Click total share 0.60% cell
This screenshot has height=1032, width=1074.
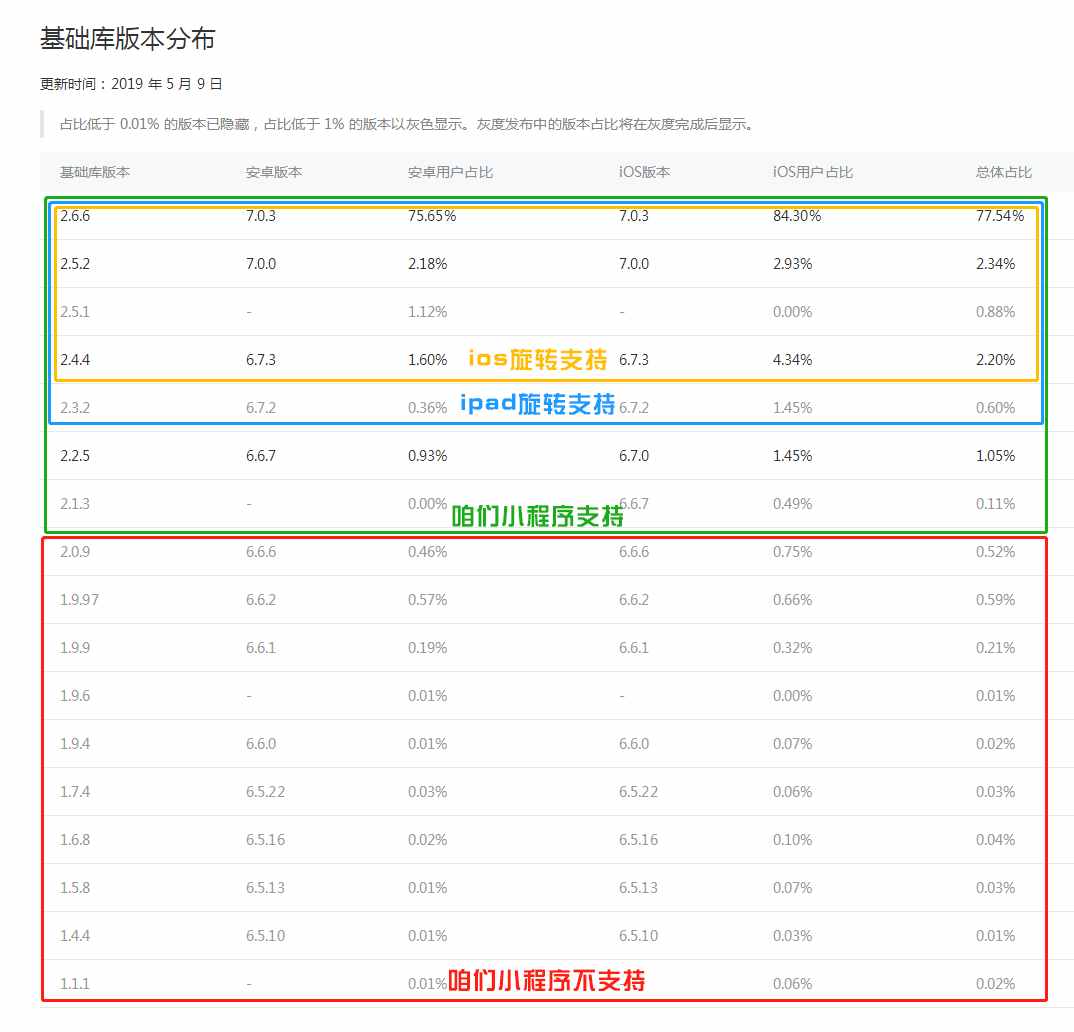tap(995, 407)
